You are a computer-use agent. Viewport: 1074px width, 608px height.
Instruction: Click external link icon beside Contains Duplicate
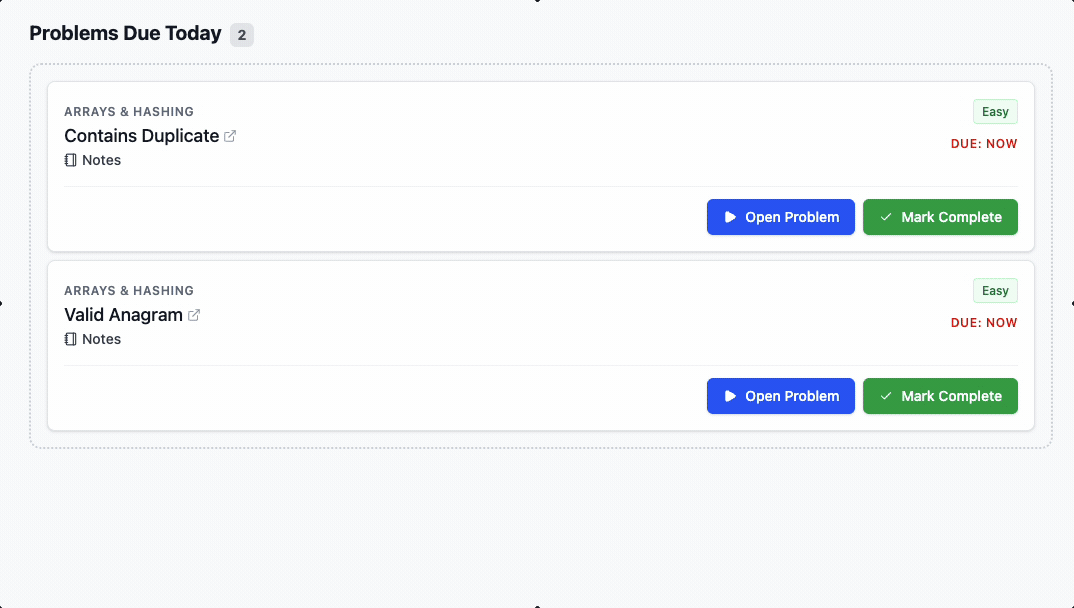tap(230, 136)
